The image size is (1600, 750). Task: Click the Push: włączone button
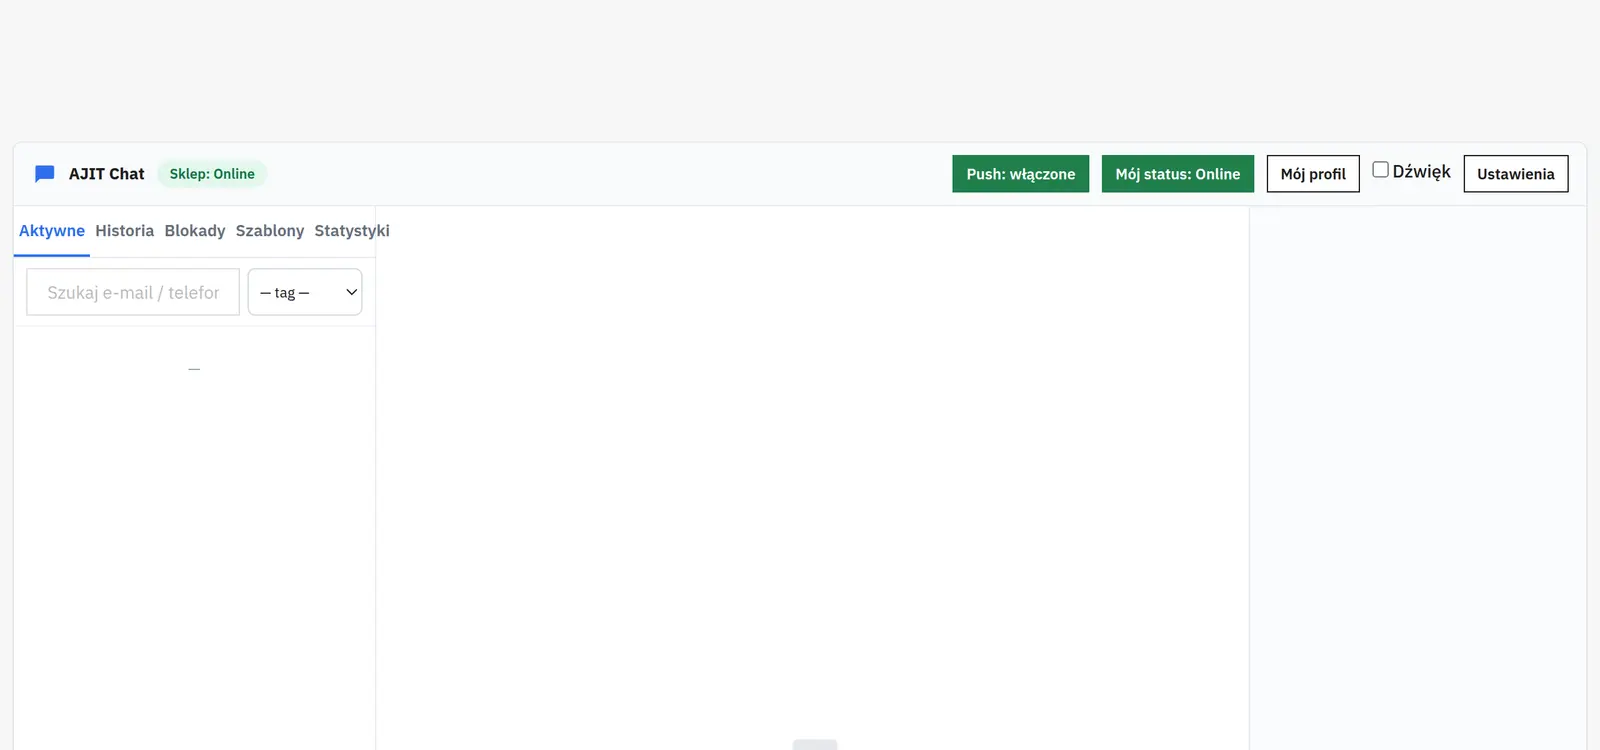point(1021,174)
